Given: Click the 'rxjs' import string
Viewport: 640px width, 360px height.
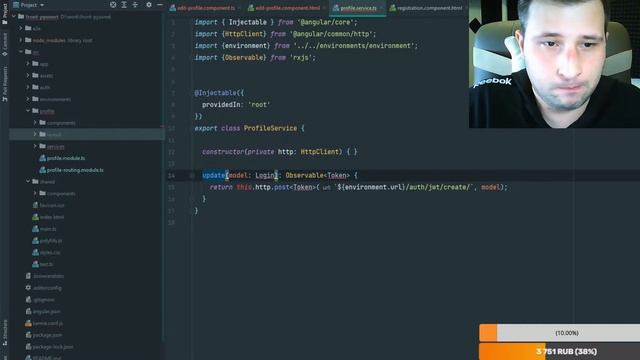Looking at the screenshot, I should point(301,58).
